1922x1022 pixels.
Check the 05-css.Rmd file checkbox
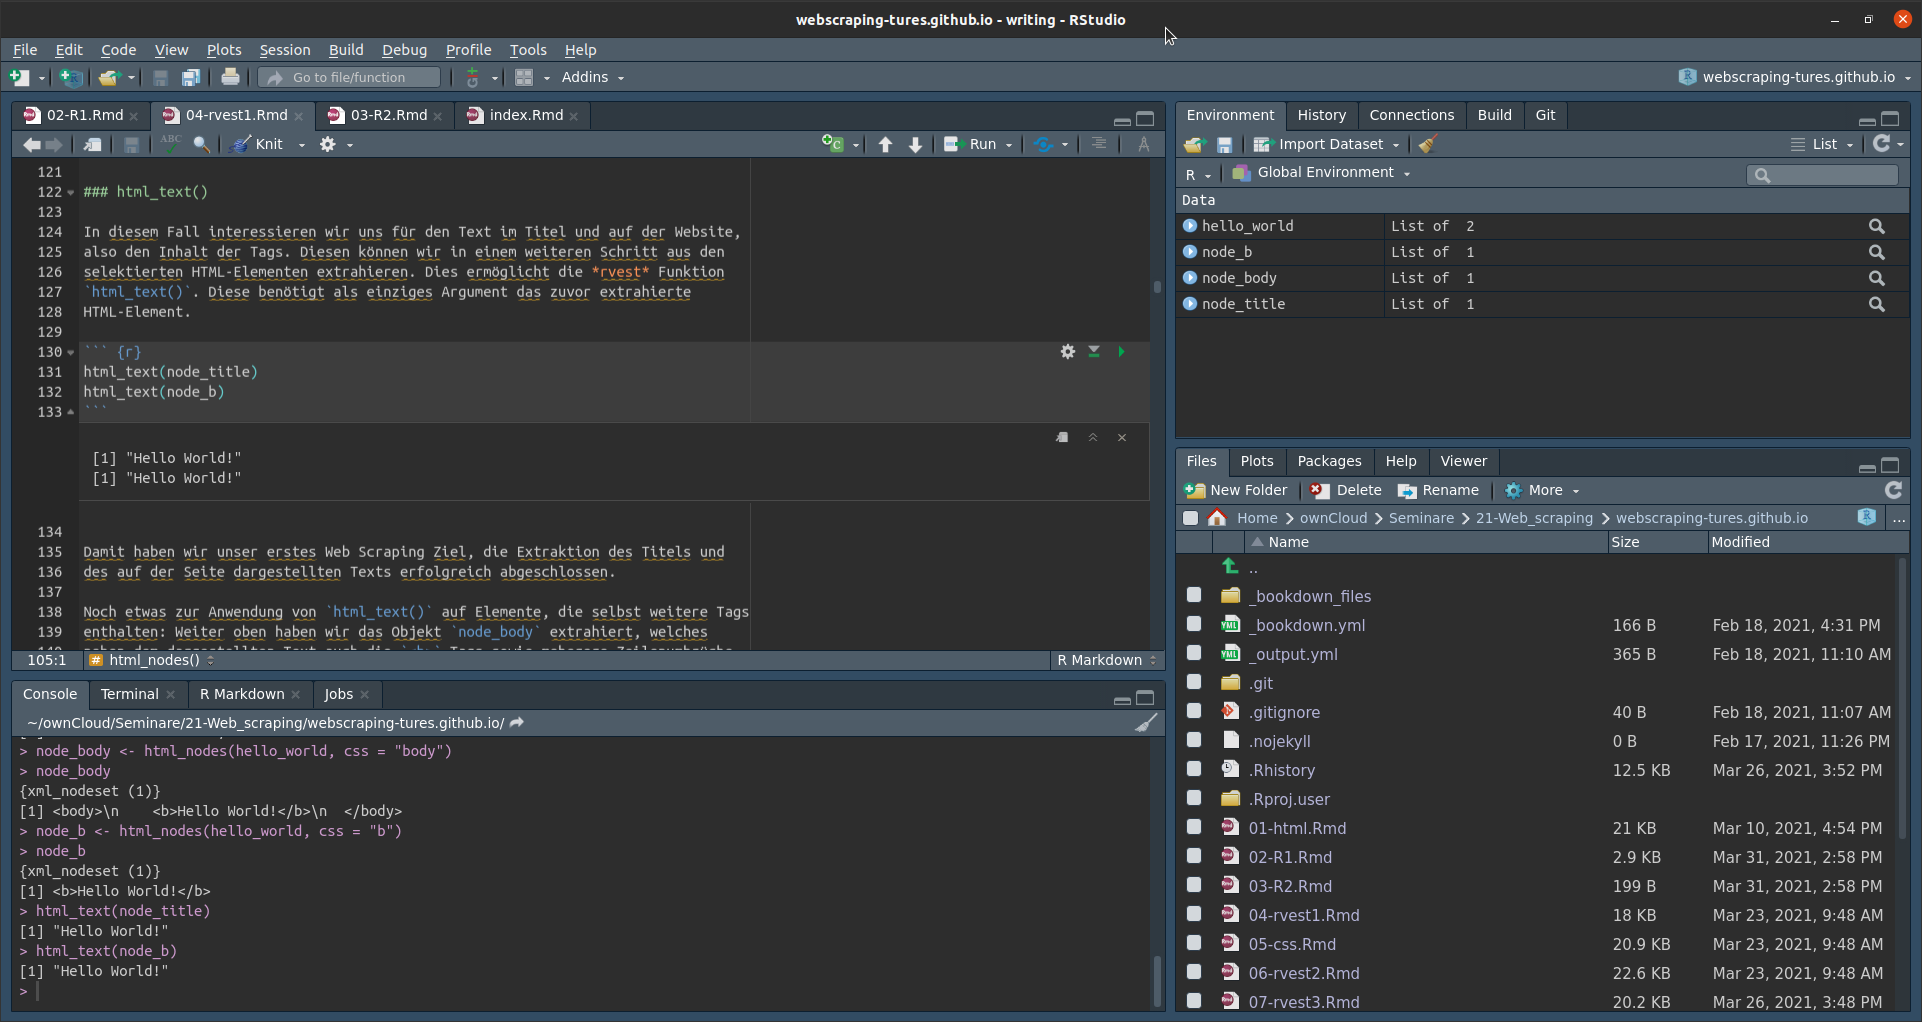click(1194, 943)
